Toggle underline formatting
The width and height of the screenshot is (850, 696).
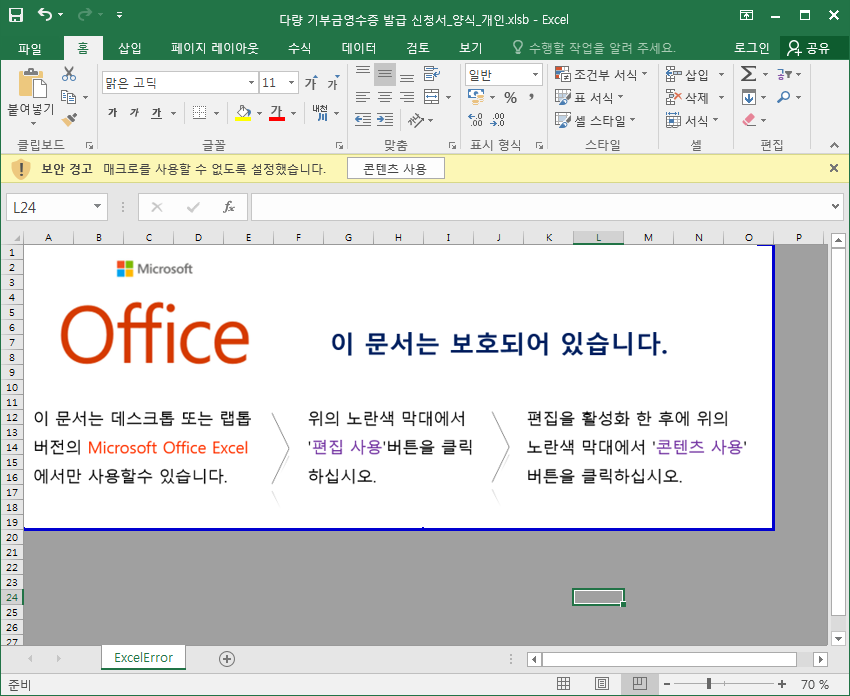pos(157,113)
